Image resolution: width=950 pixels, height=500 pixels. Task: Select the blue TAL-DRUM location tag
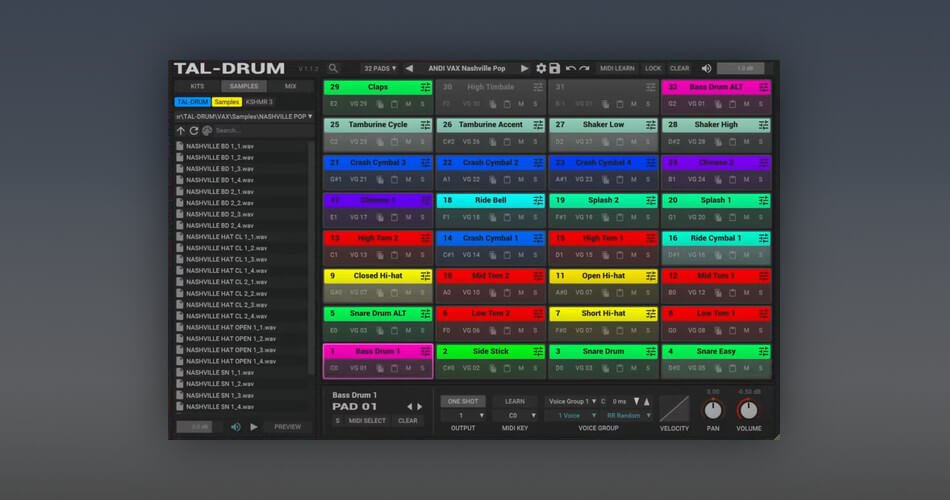(193, 102)
